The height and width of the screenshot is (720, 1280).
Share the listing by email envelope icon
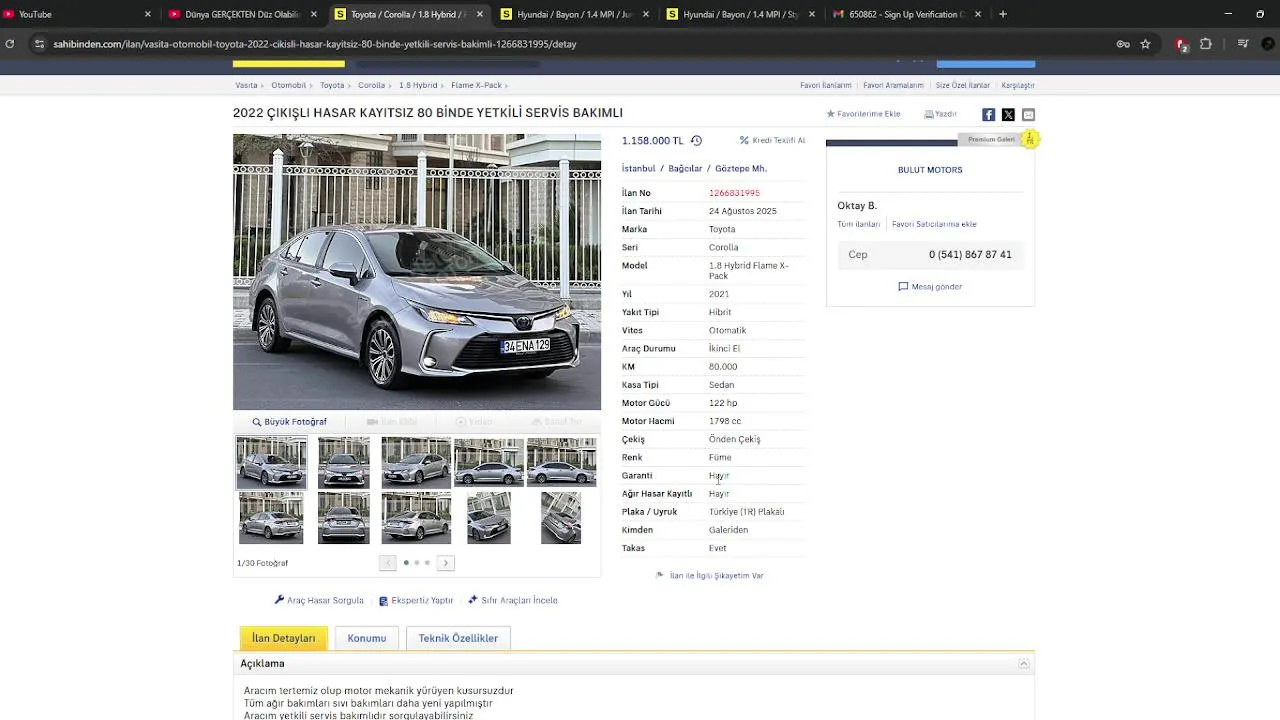click(1028, 115)
